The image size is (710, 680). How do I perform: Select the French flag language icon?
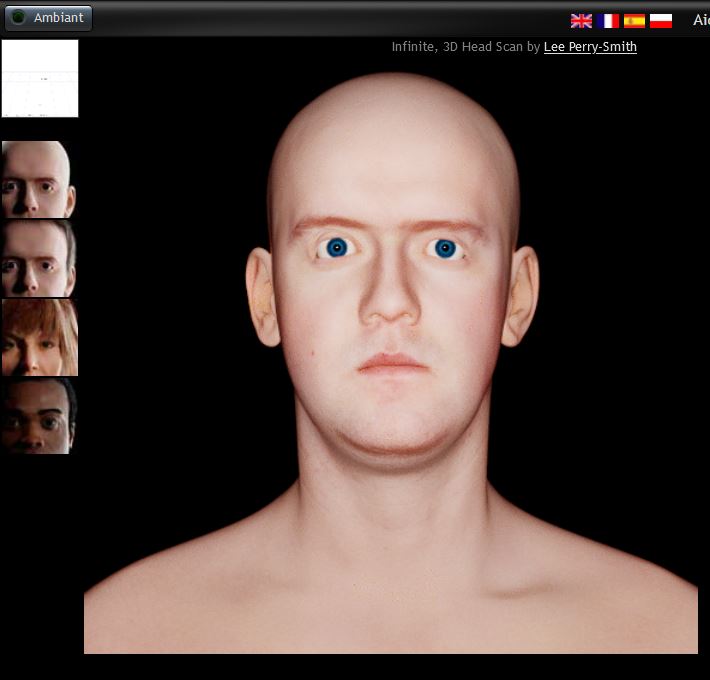608,20
